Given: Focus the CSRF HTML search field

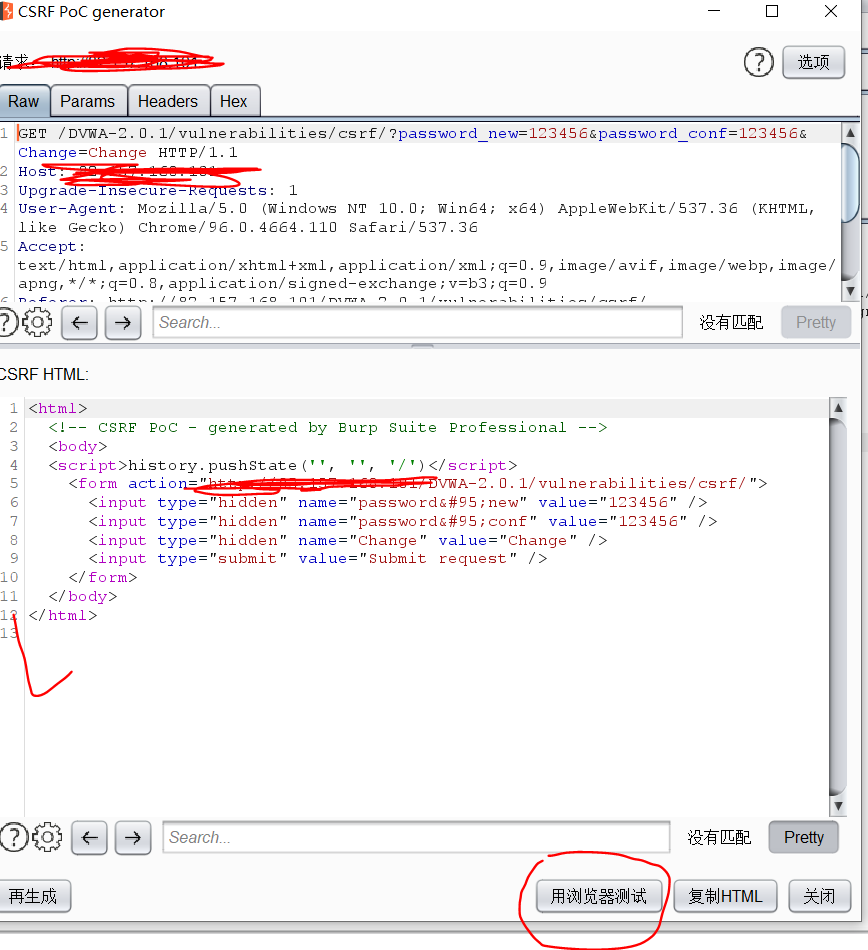Looking at the screenshot, I should click(416, 837).
